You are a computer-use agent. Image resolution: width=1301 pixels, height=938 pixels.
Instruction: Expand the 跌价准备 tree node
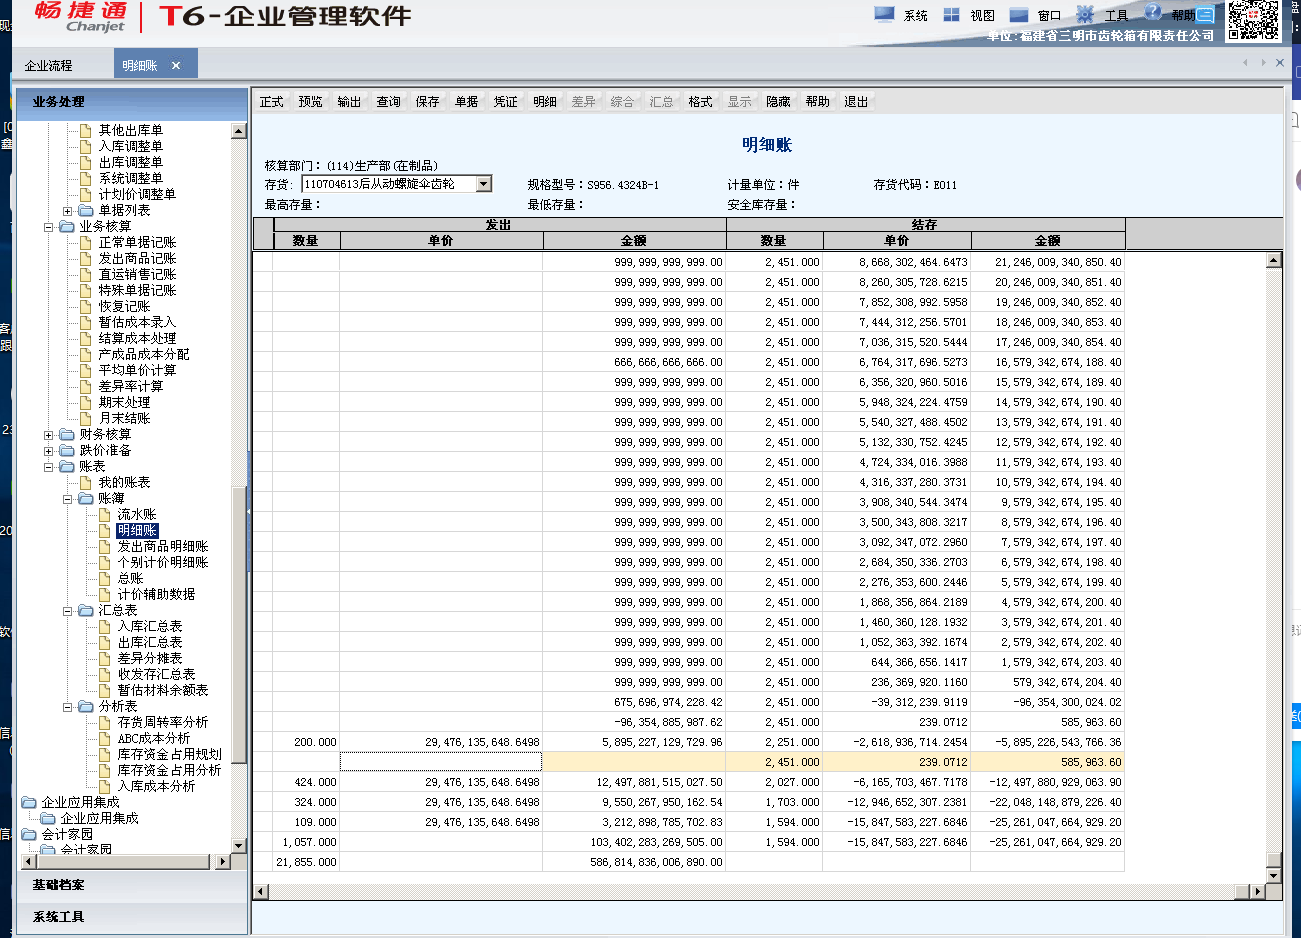click(48, 451)
